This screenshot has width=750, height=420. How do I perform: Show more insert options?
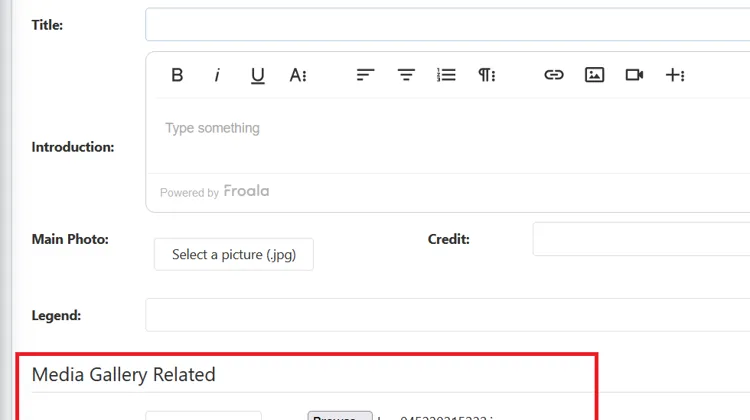pos(675,75)
